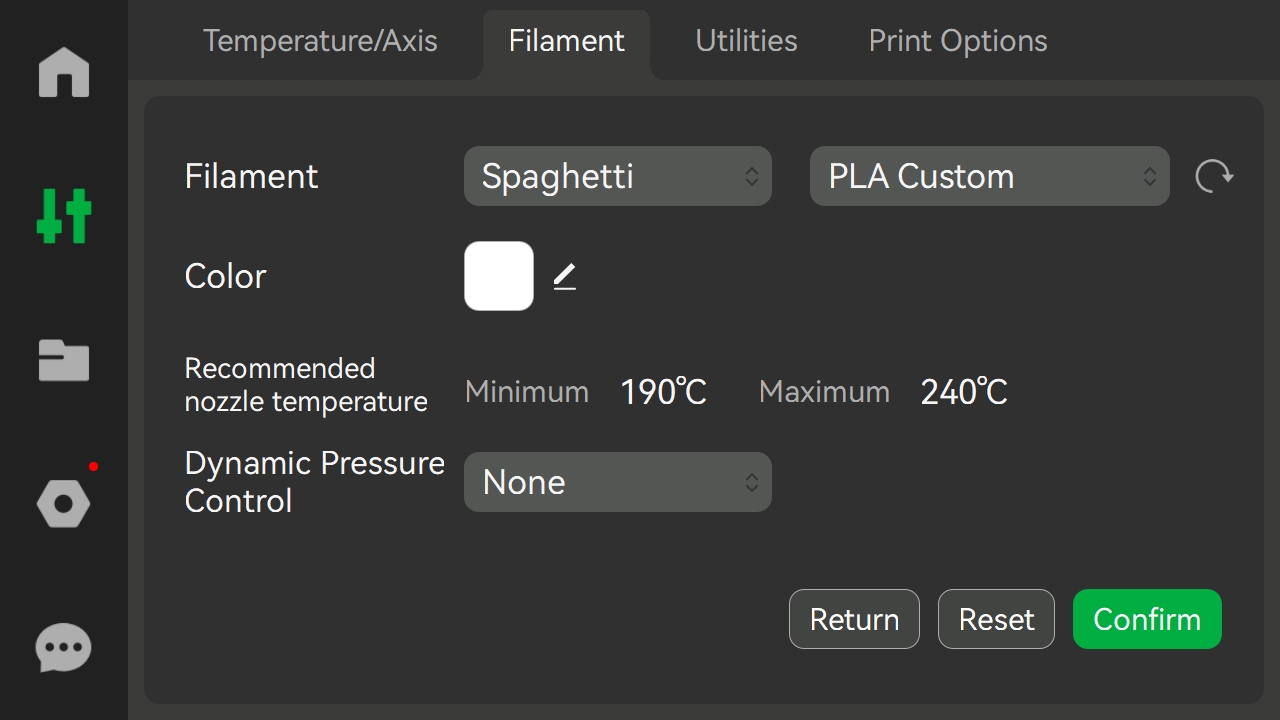Click the pencil edit color icon

coord(565,277)
